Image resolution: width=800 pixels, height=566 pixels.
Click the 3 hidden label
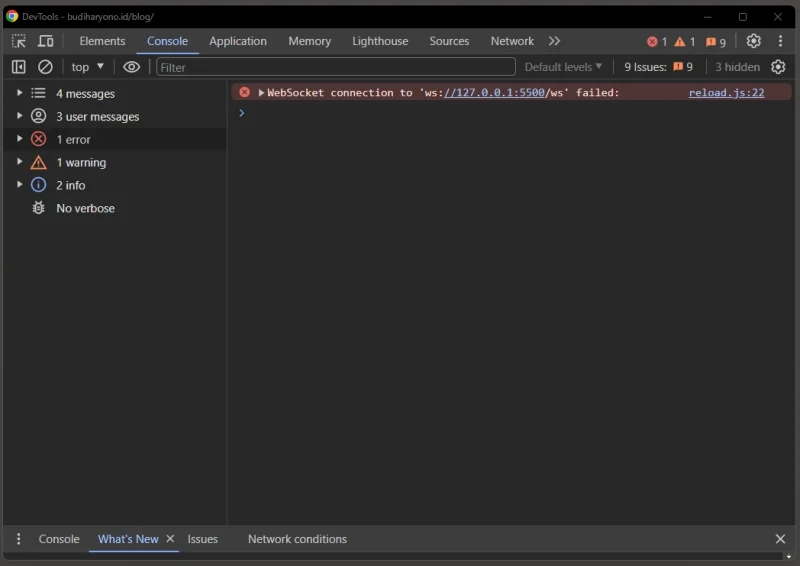pos(737,67)
